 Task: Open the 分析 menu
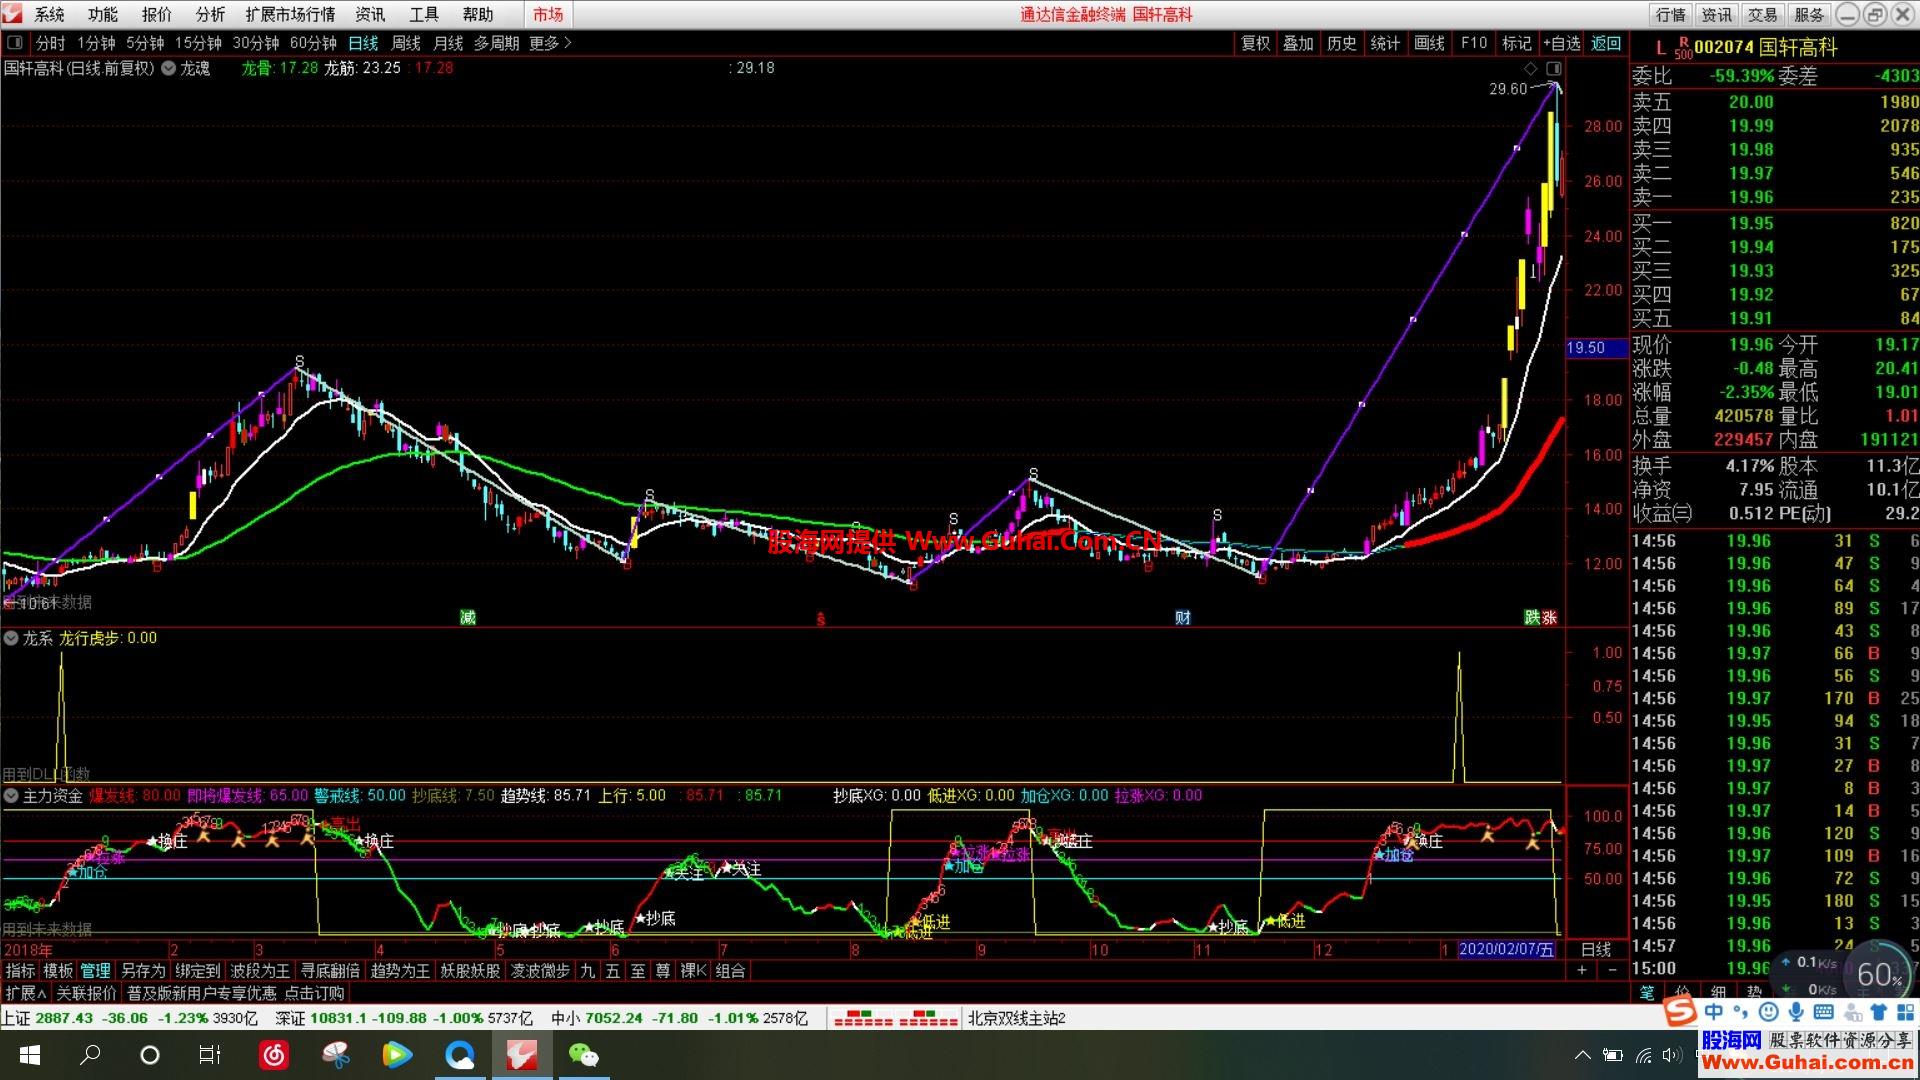click(x=210, y=14)
